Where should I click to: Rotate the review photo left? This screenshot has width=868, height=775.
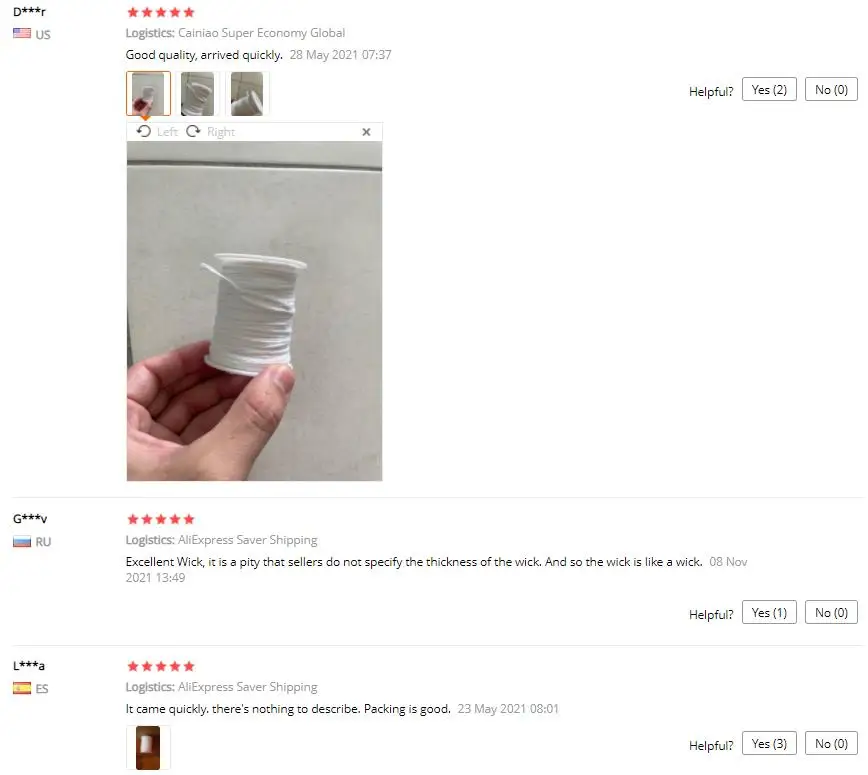click(157, 132)
